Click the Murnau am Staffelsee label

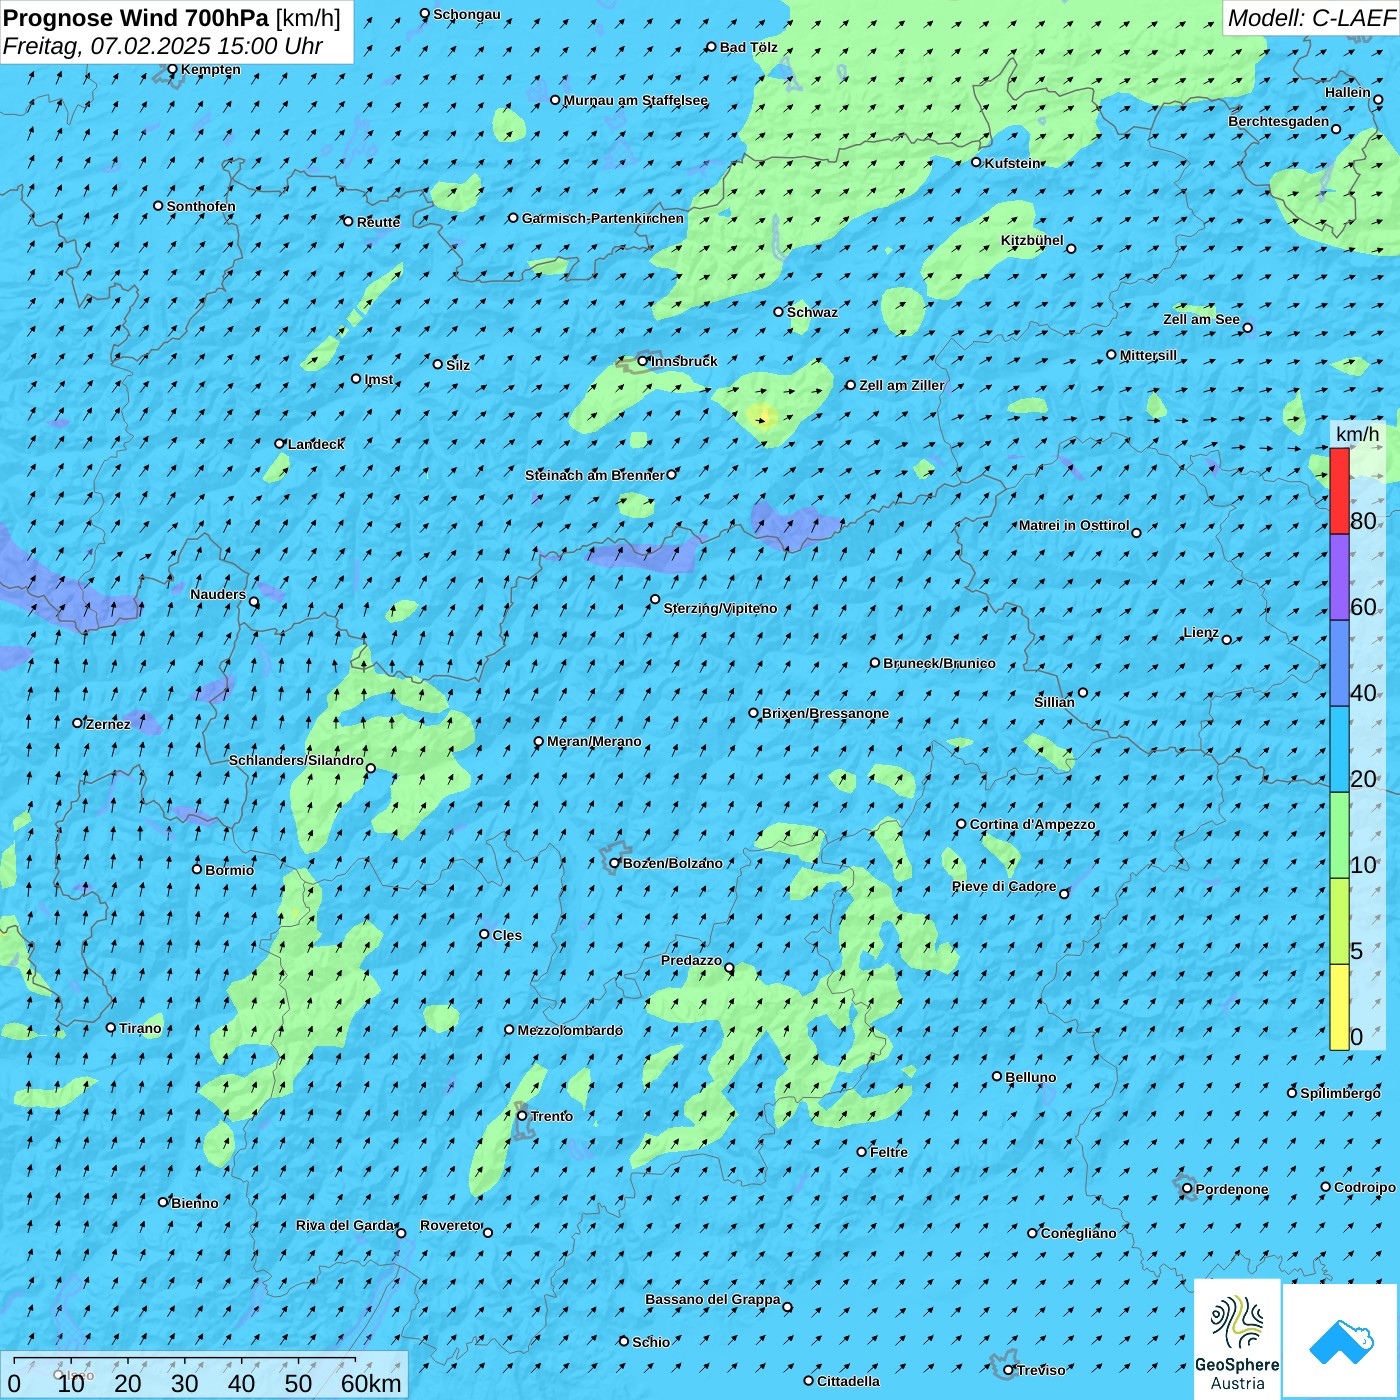click(636, 100)
